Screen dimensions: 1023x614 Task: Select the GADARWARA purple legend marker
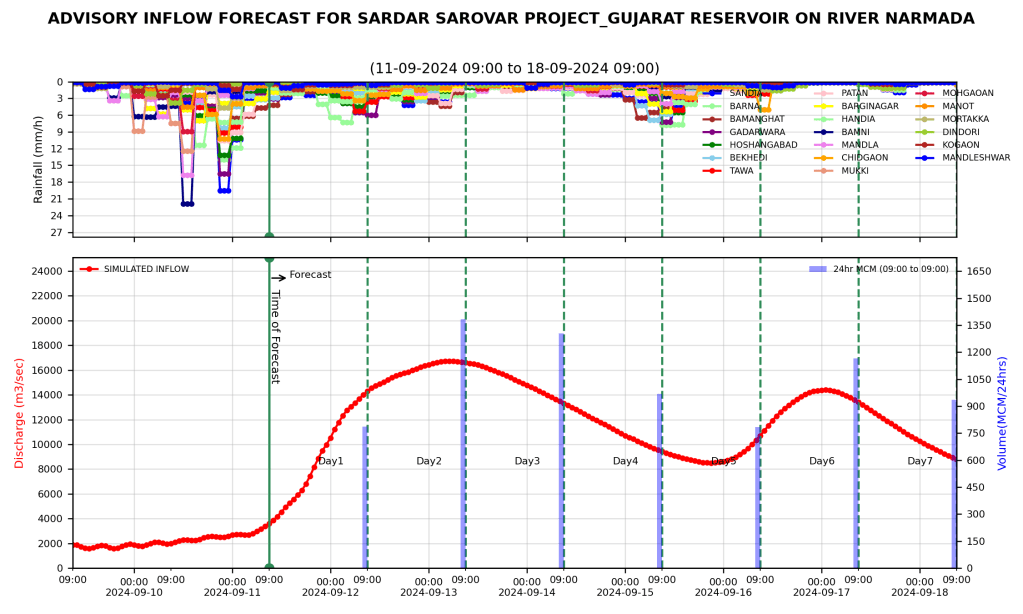[x=712, y=132]
